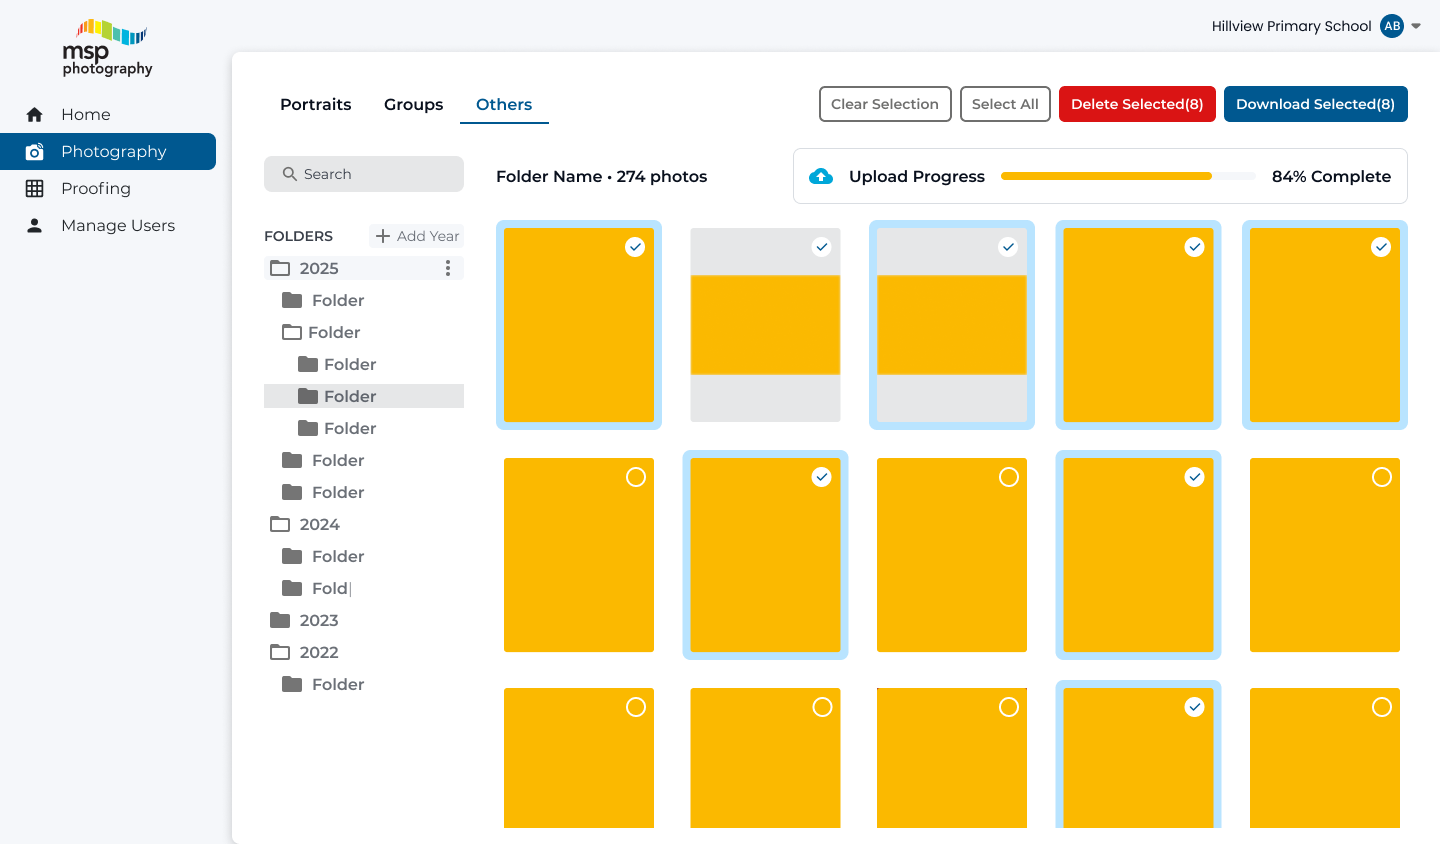Expand the 2023 year folder
Image resolution: width=1440 pixels, height=844 pixels.
pyautogui.click(x=281, y=620)
